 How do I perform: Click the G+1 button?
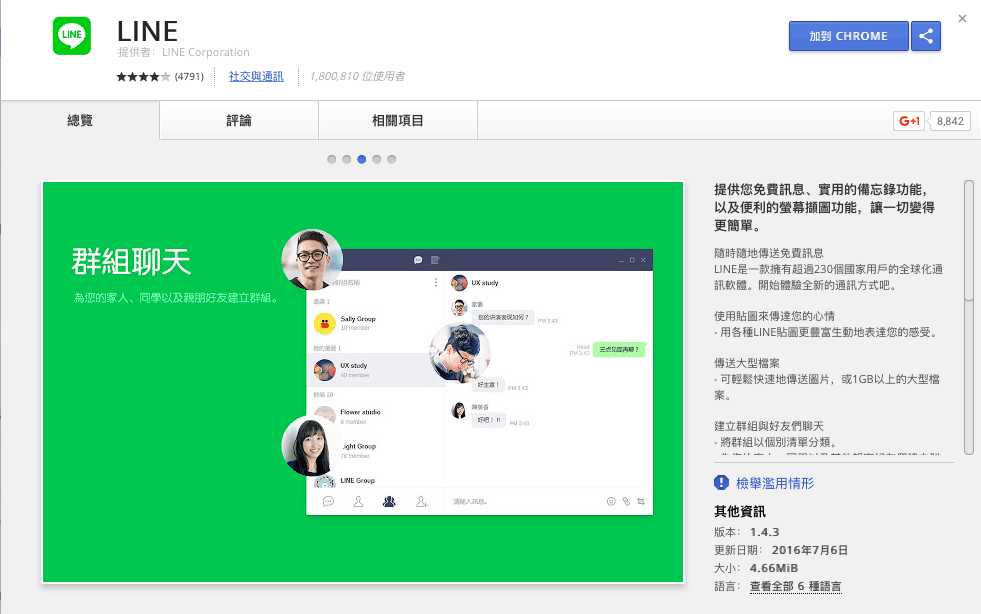908,121
